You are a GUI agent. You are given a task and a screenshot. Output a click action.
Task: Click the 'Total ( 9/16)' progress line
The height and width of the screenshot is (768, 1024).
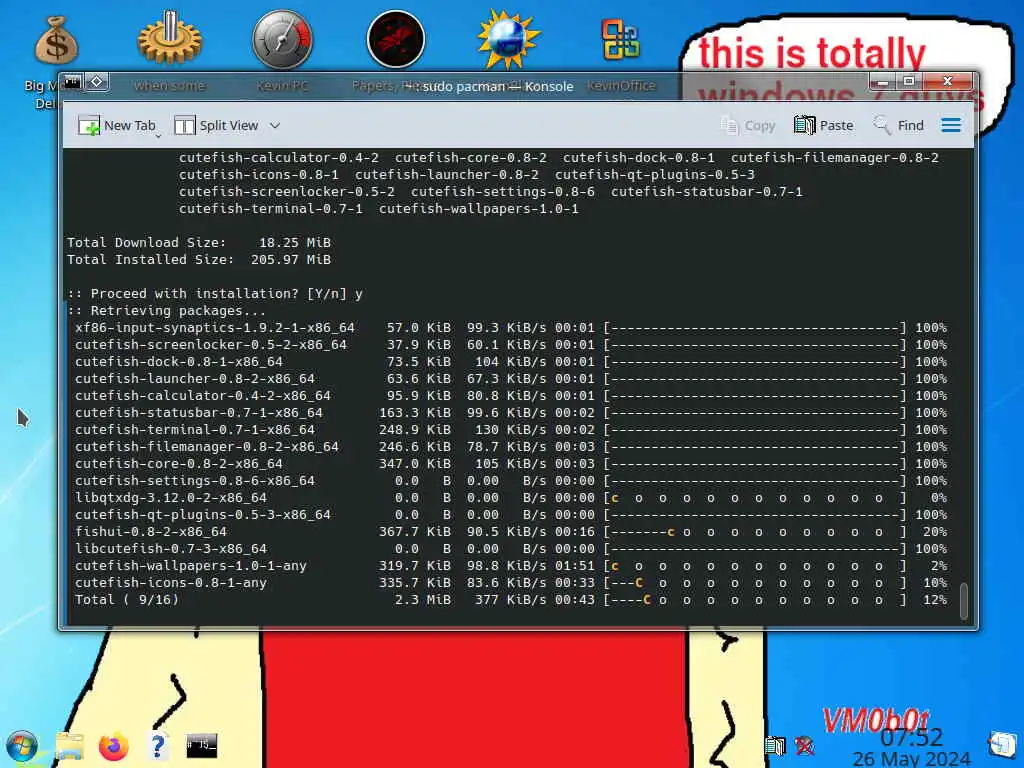coord(511,600)
